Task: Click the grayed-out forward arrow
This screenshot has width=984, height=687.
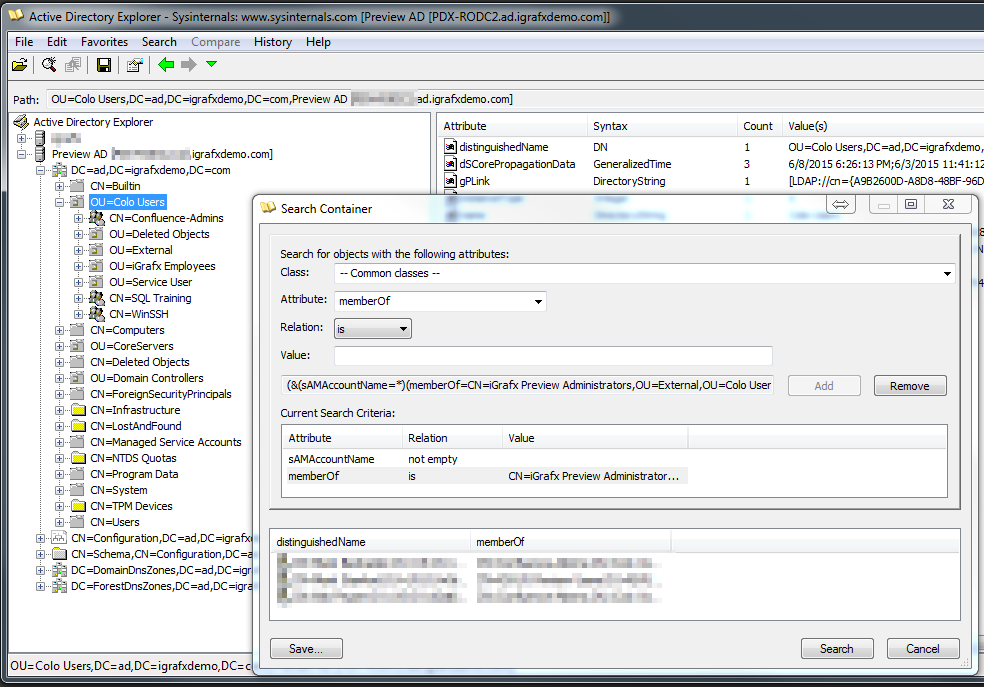Action: [x=188, y=64]
